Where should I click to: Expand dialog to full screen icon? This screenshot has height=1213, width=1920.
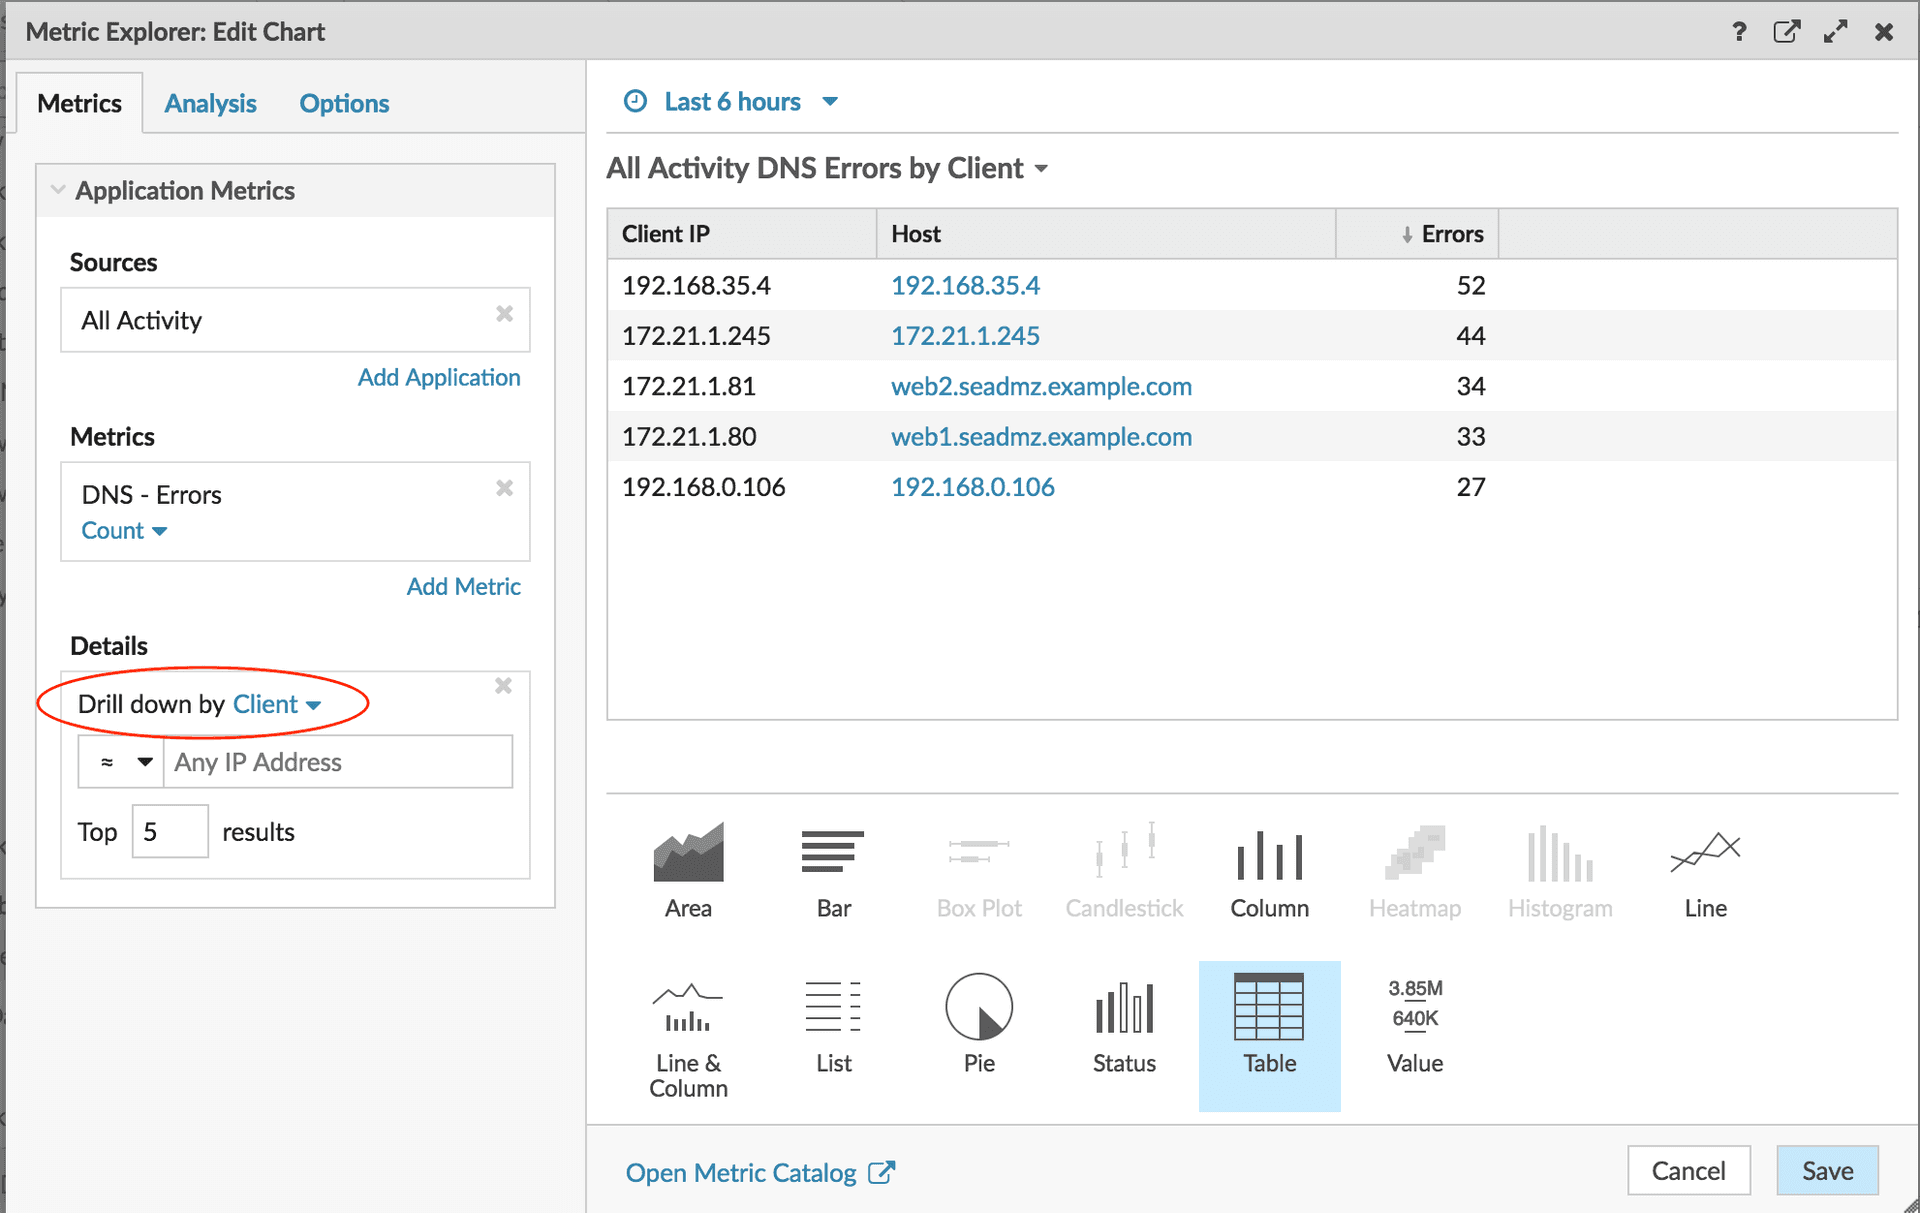tap(1835, 32)
